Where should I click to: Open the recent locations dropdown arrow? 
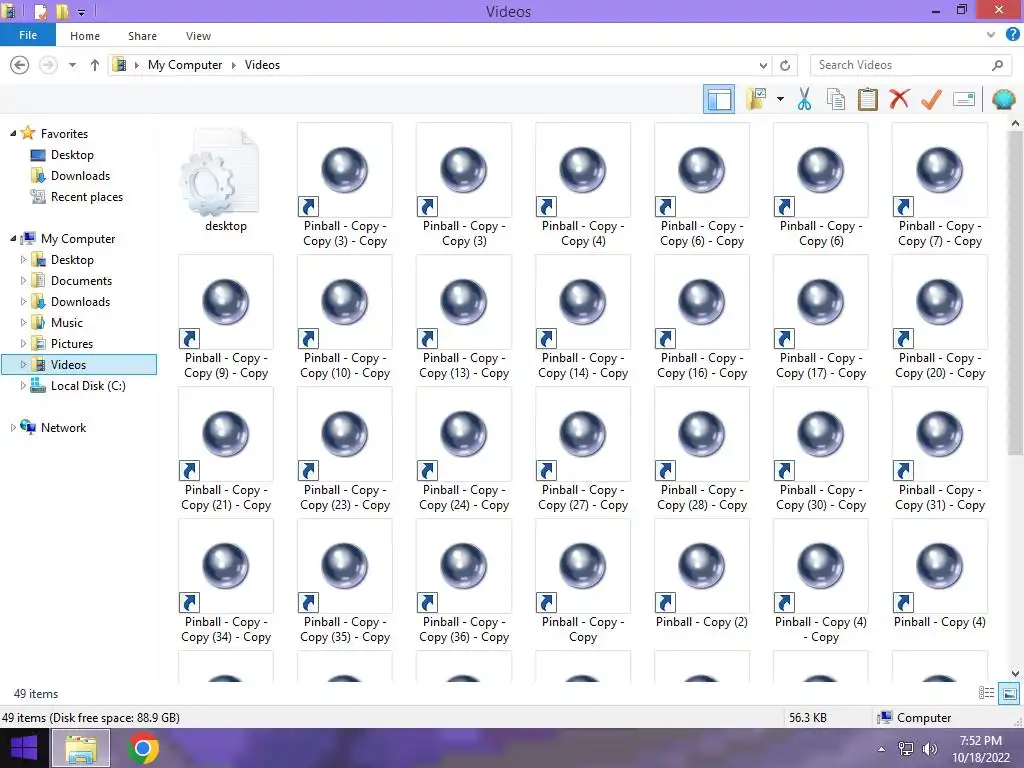[x=72, y=65]
